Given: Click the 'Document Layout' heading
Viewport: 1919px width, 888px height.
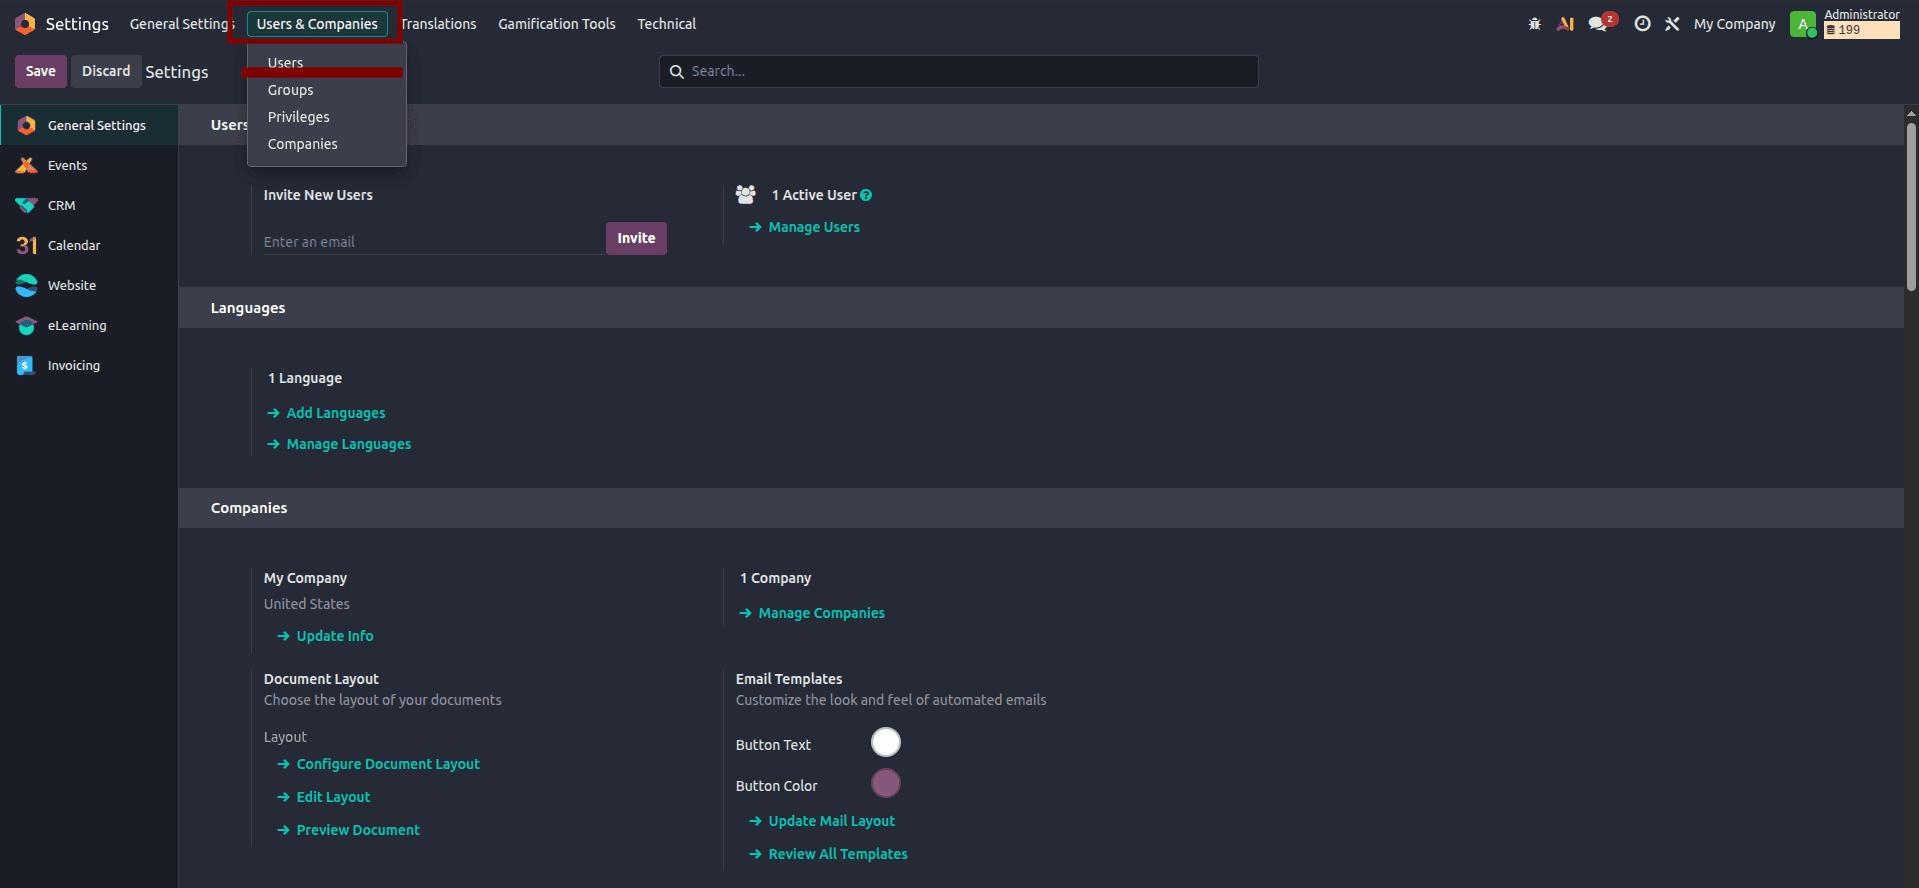Looking at the screenshot, I should tap(321, 679).
